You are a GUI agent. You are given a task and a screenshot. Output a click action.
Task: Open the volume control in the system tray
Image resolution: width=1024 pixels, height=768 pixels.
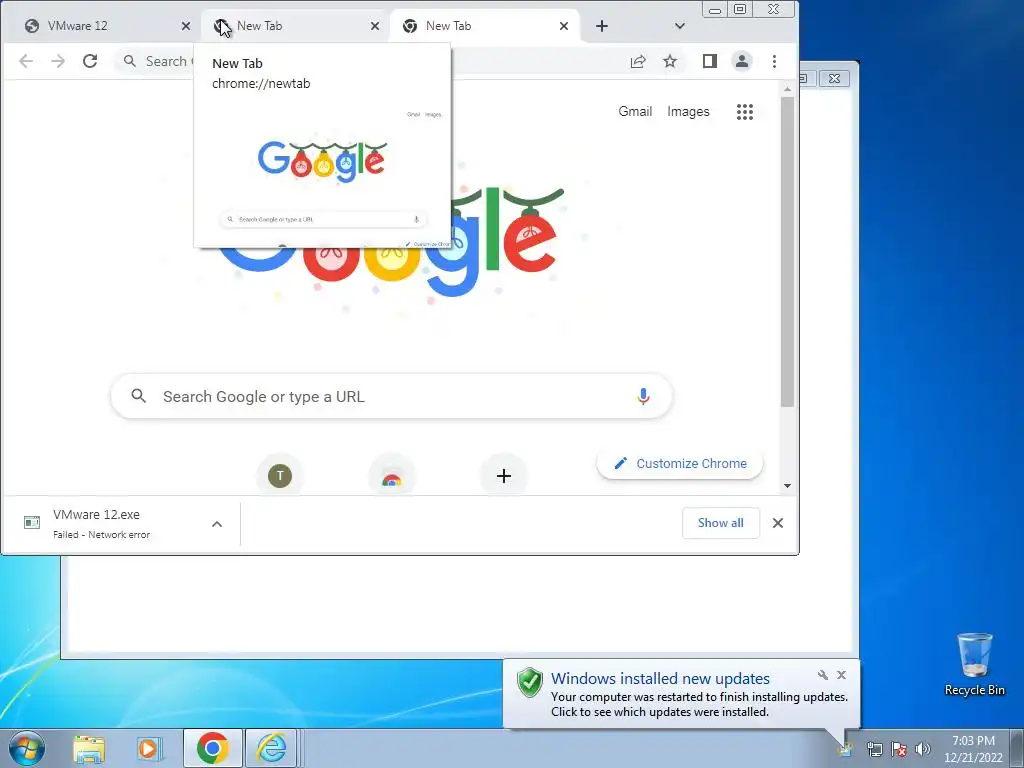[x=923, y=749]
